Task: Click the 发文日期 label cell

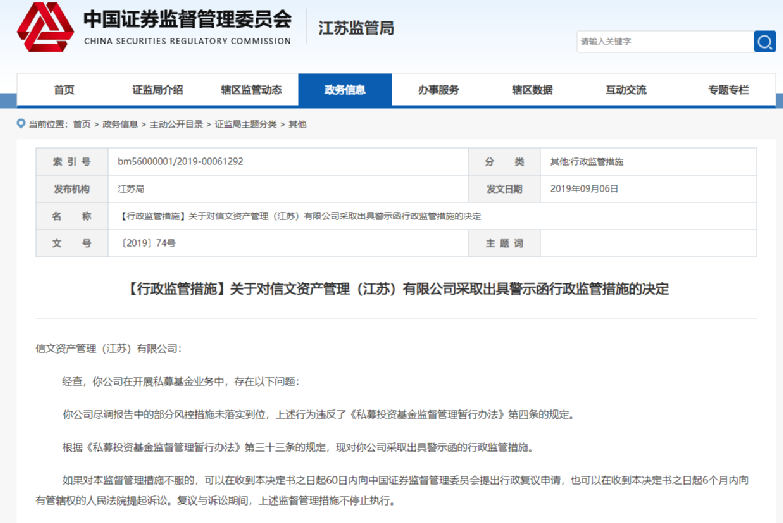Action: tap(504, 189)
